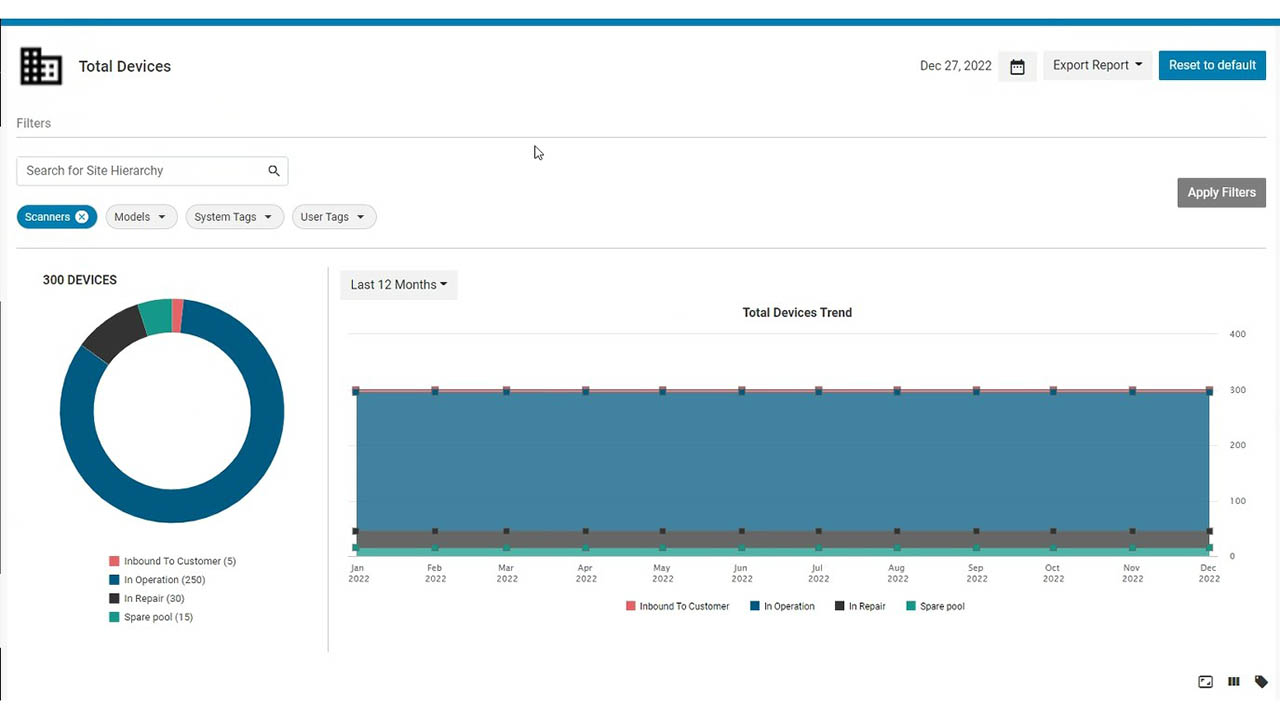Viewport: 1280px width, 720px height.
Task: Toggle Spare pool series in trend legend
Action: click(x=935, y=606)
